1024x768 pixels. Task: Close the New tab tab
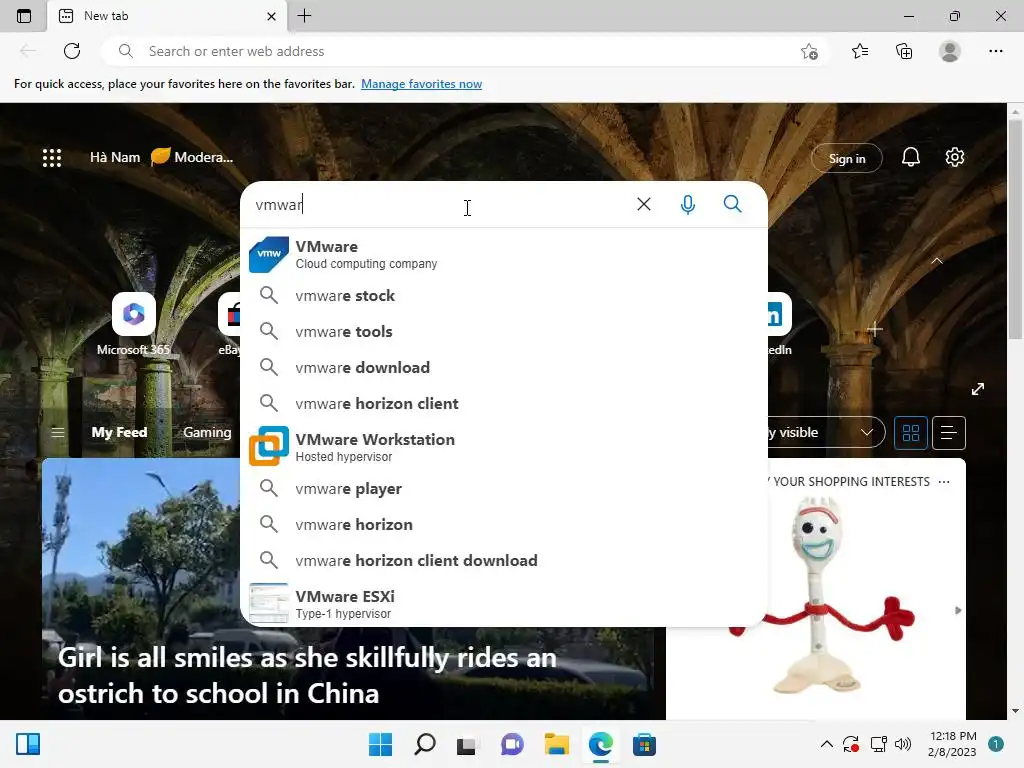[271, 16]
